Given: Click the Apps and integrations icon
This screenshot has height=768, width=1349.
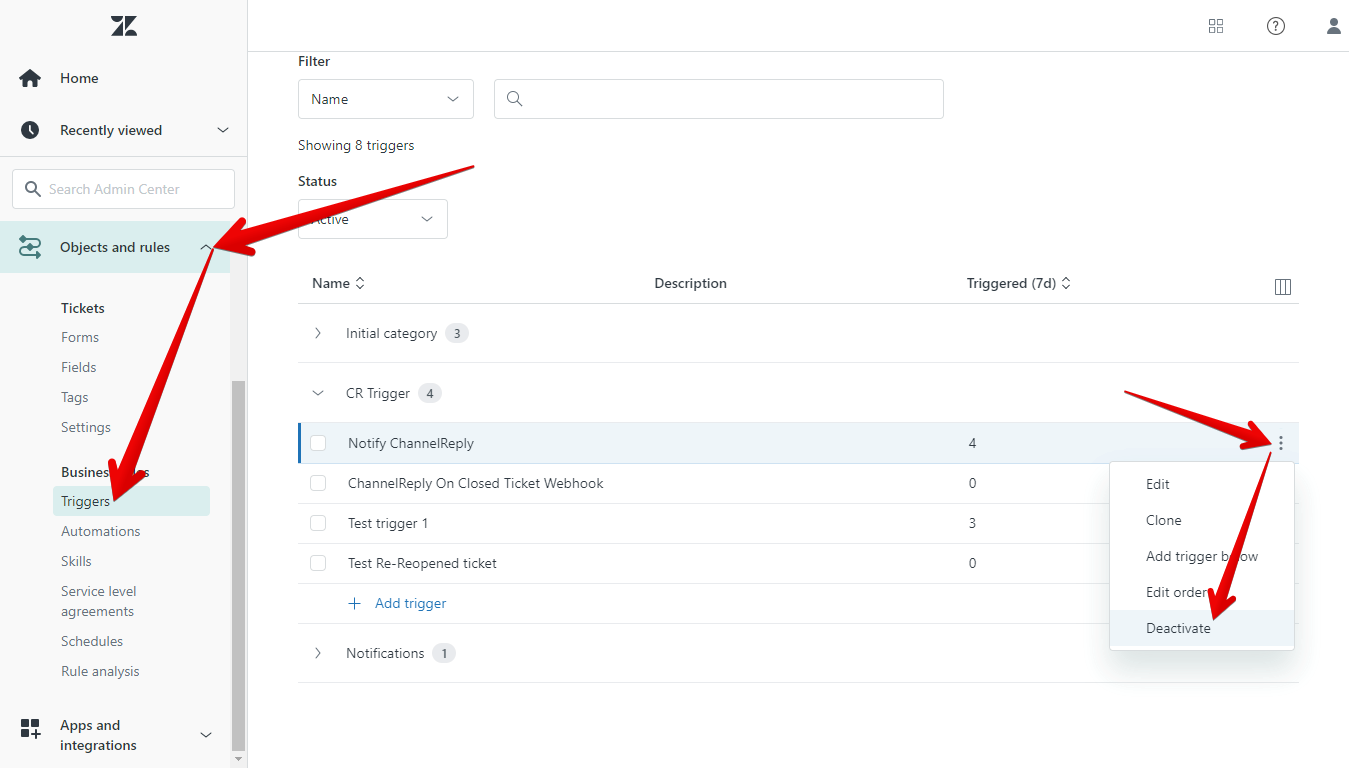Looking at the screenshot, I should point(30,728).
